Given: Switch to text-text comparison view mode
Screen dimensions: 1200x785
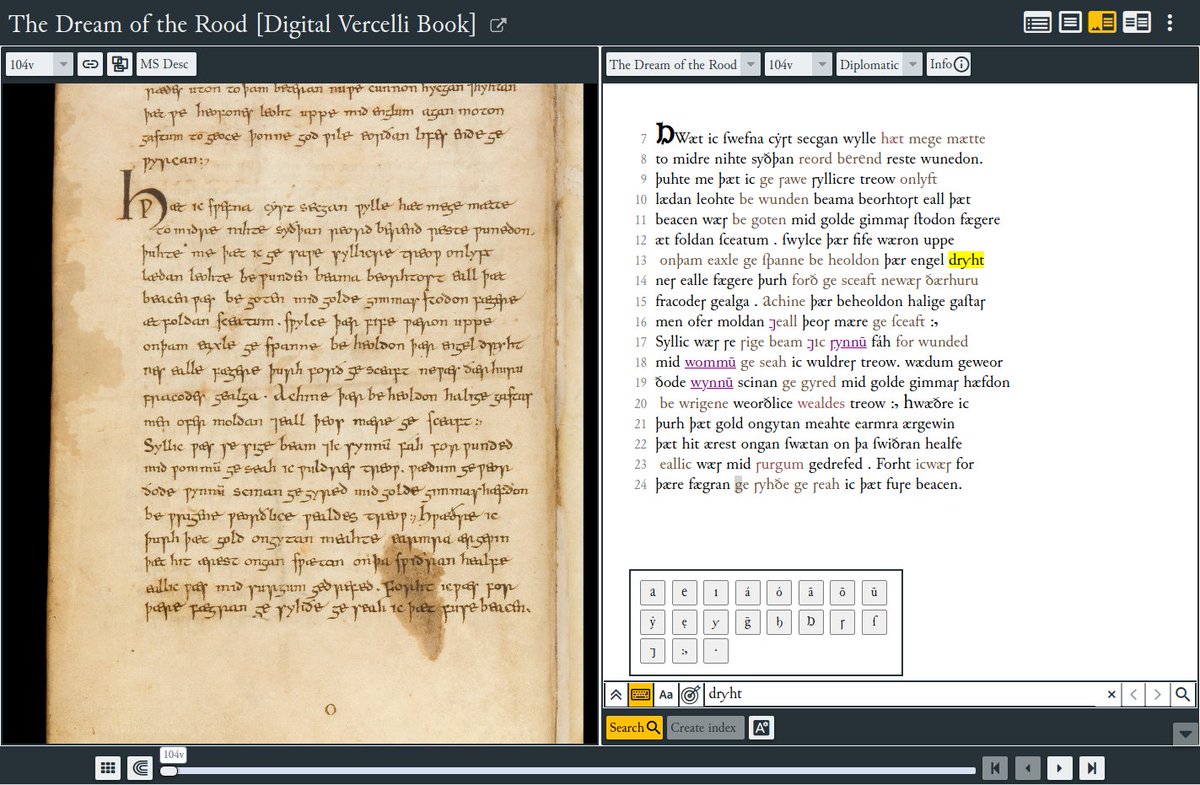Looking at the screenshot, I should pos(1136,22).
